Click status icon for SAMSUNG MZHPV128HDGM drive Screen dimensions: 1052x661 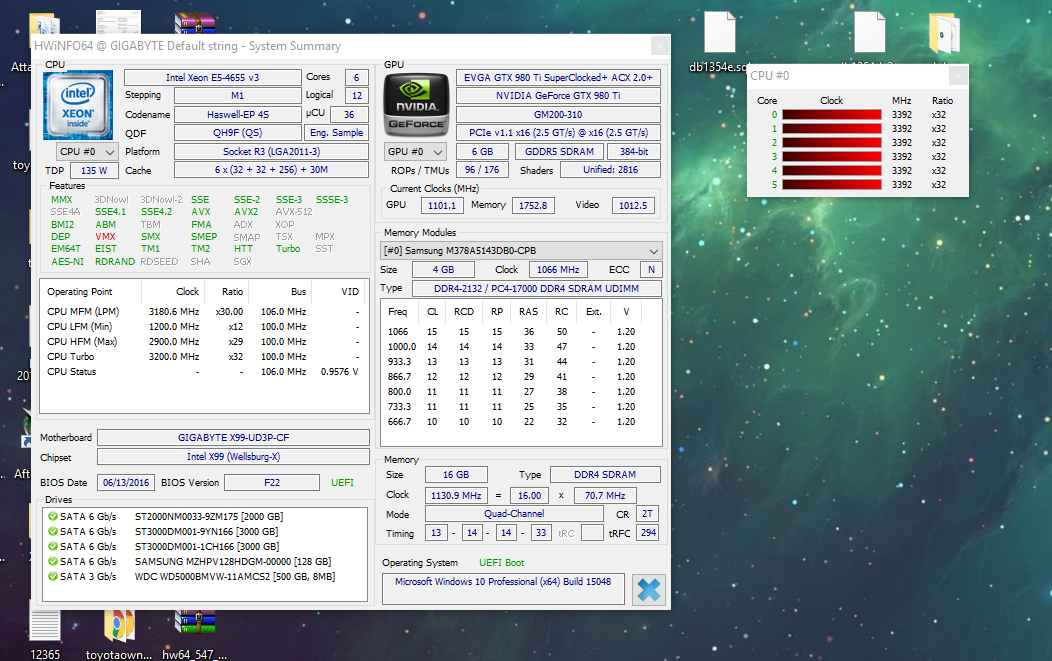52,561
